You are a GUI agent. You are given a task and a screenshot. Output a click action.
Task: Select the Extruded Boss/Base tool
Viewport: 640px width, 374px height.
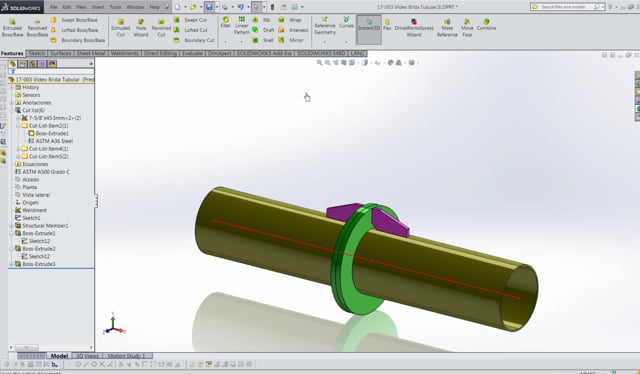[13, 27]
